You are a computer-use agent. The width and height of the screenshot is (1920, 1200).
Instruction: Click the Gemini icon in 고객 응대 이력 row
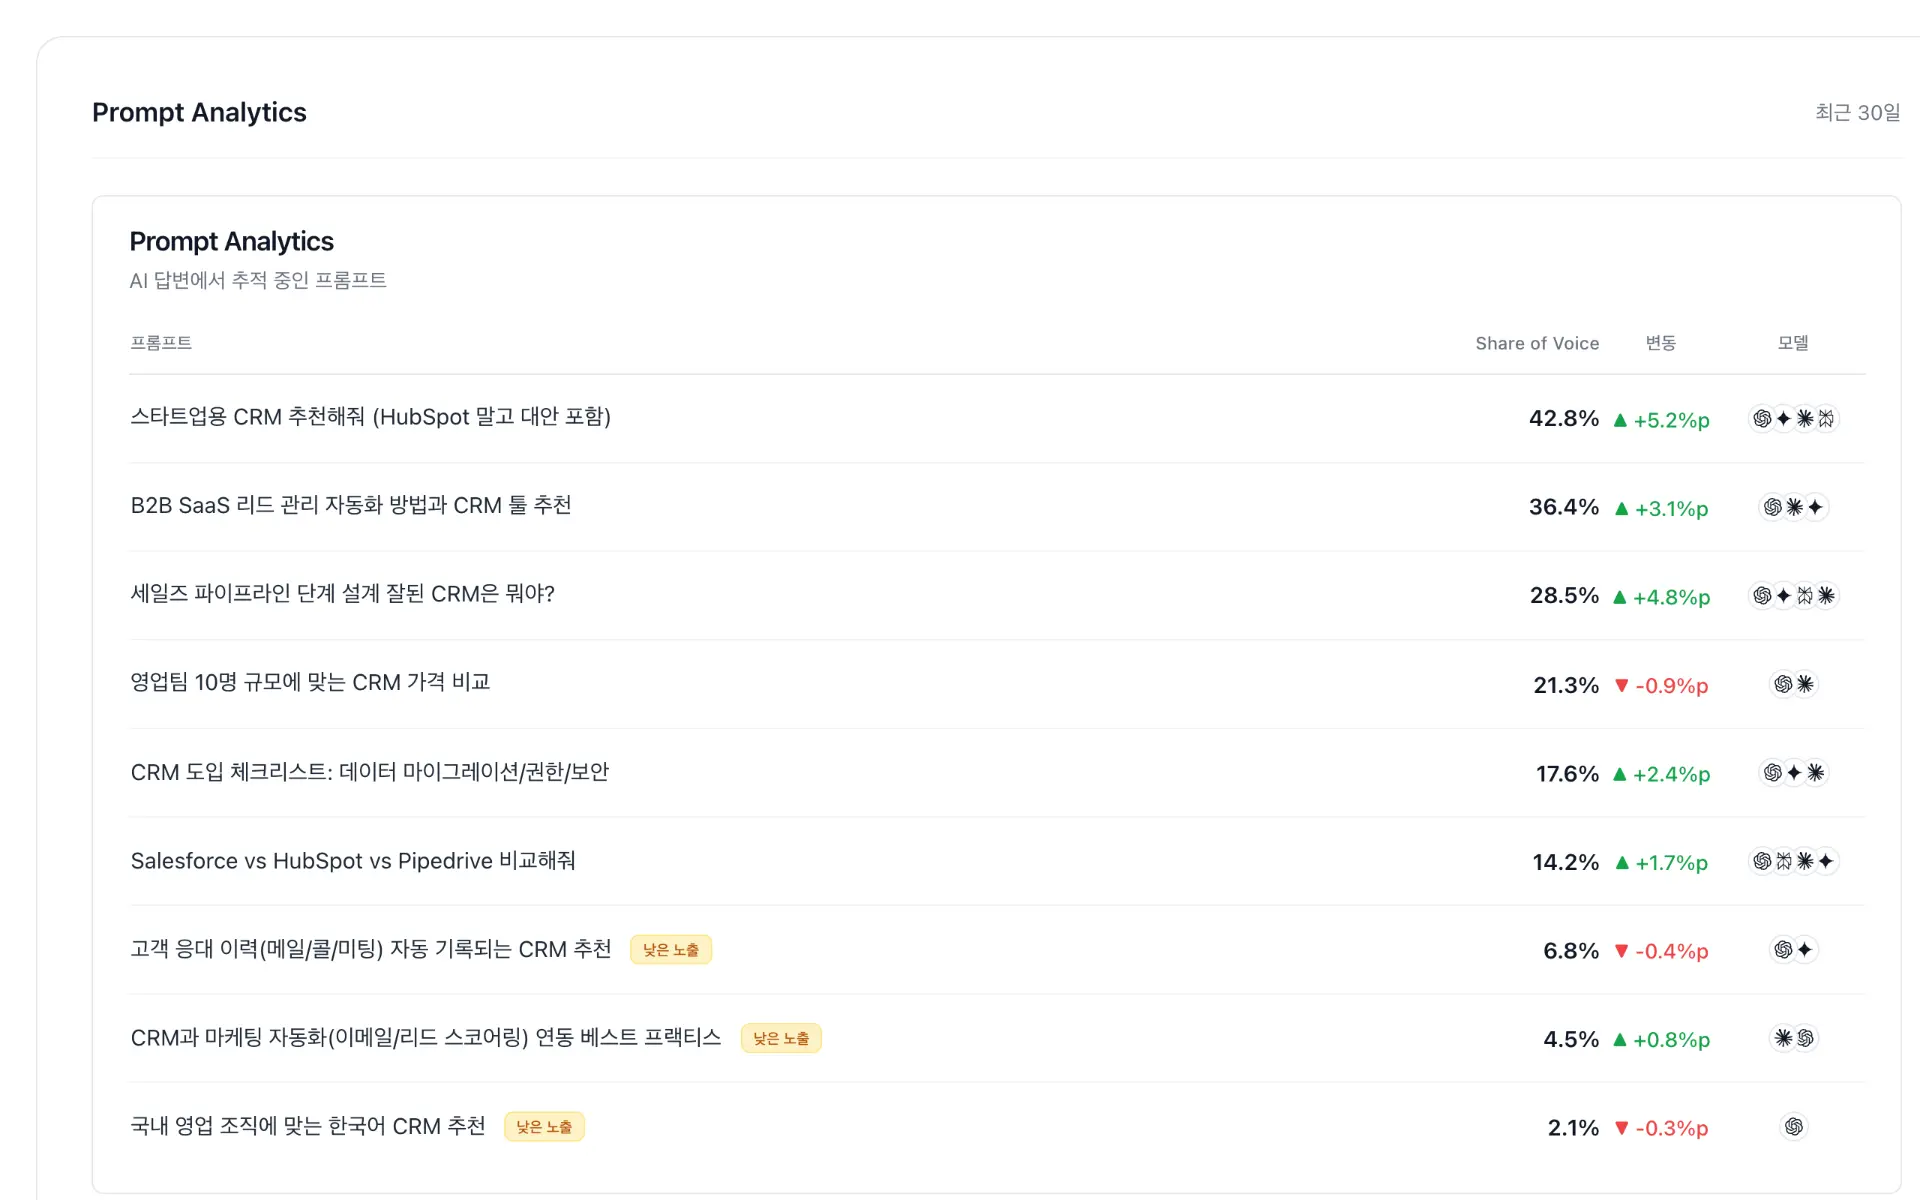[1805, 950]
